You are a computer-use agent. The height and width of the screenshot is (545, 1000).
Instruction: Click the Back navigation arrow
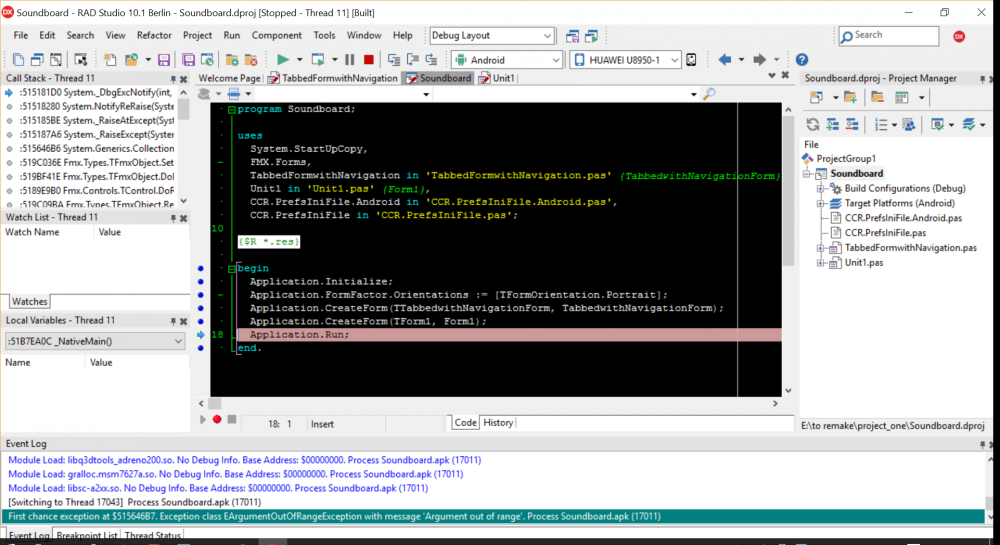point(724,60)
